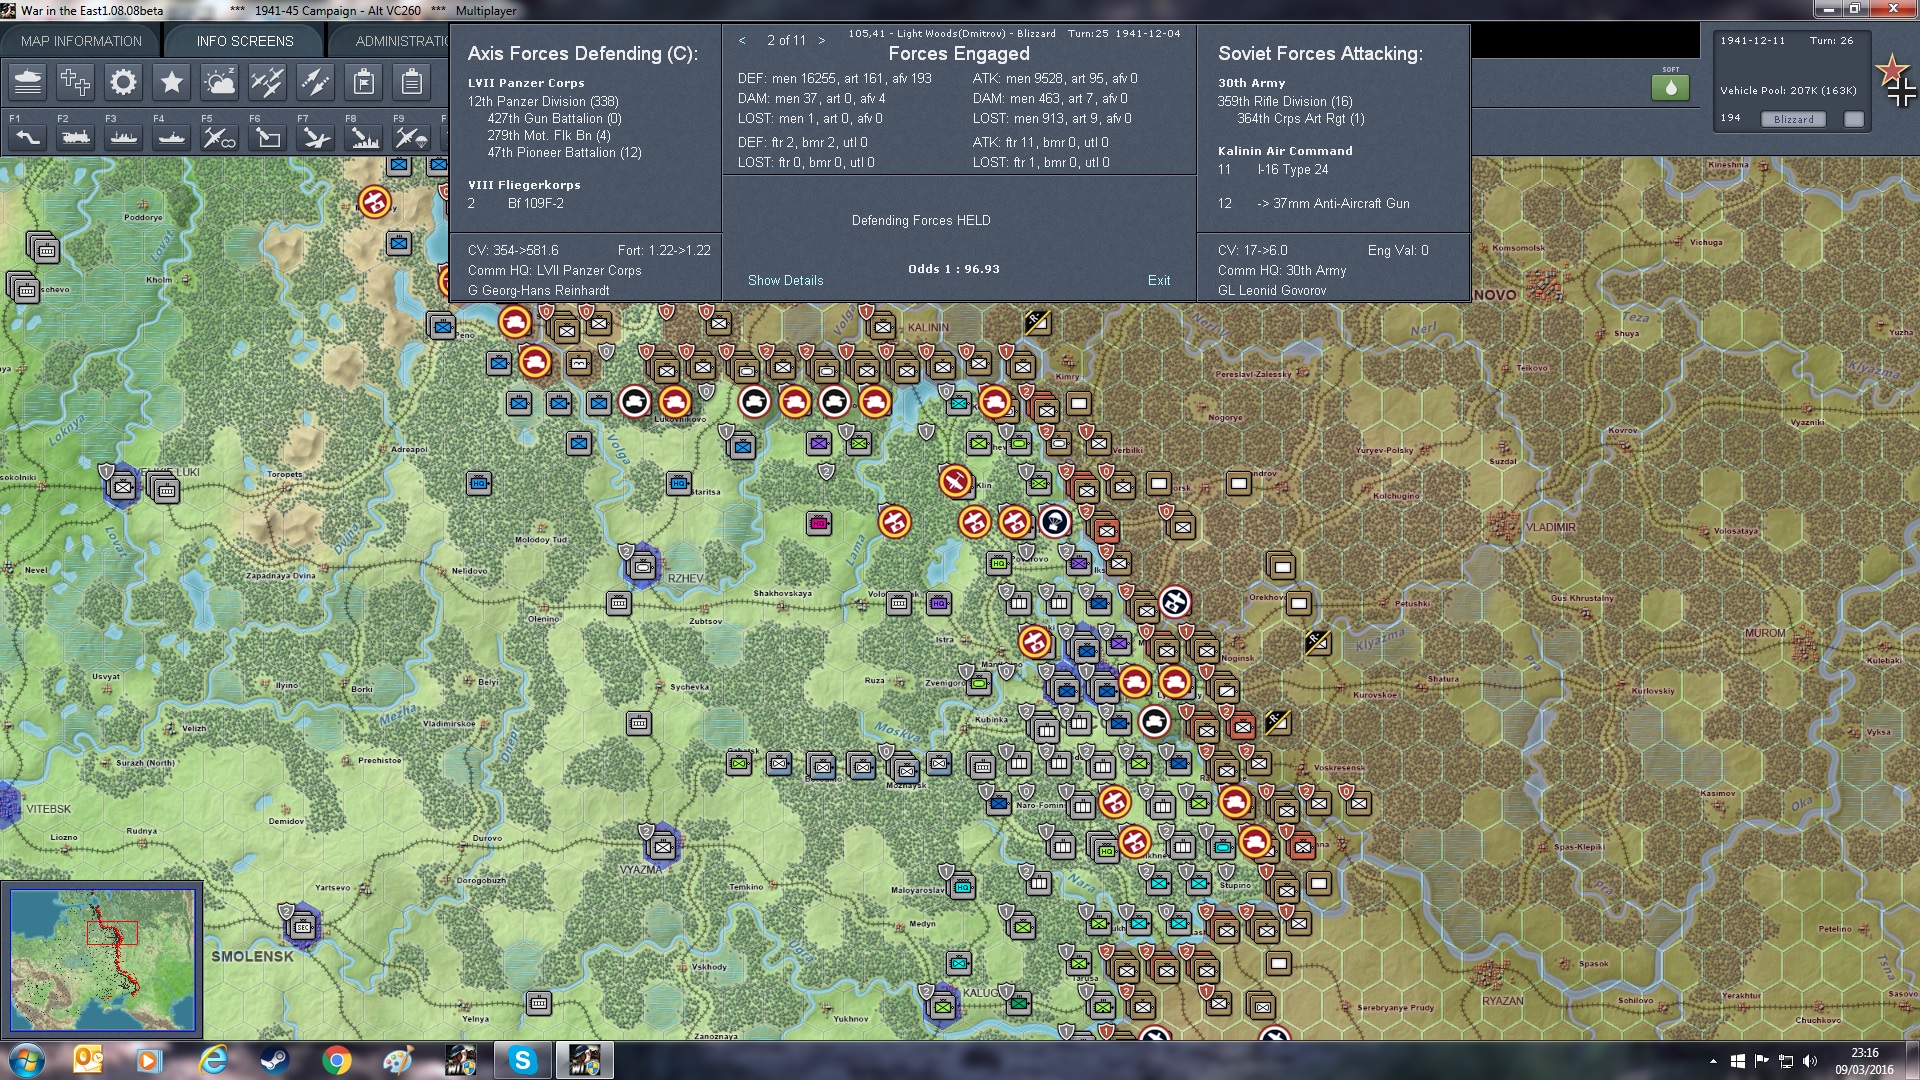Select F8 bomb city mode icon
This screenshot has height=1080, width=1920.
[x=364, y=138]
